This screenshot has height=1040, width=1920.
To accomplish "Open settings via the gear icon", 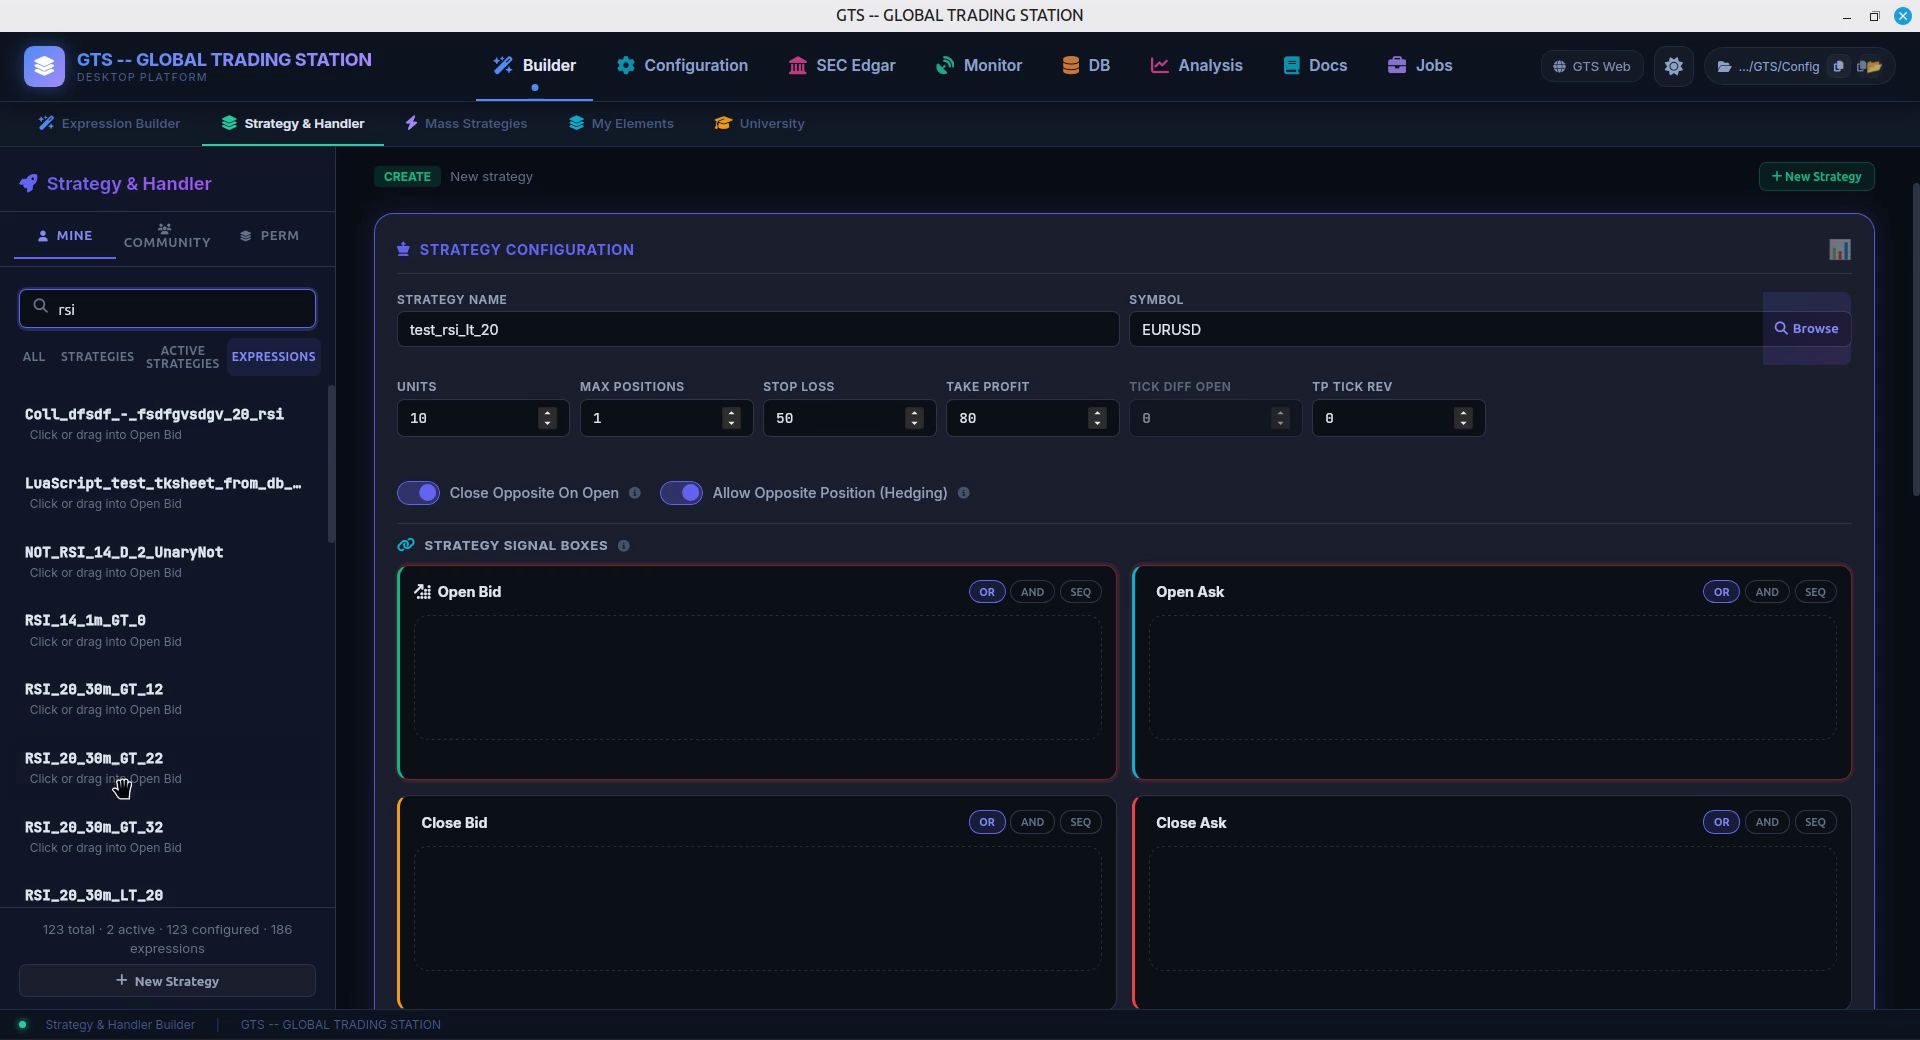I will [x=1673, y=66].
